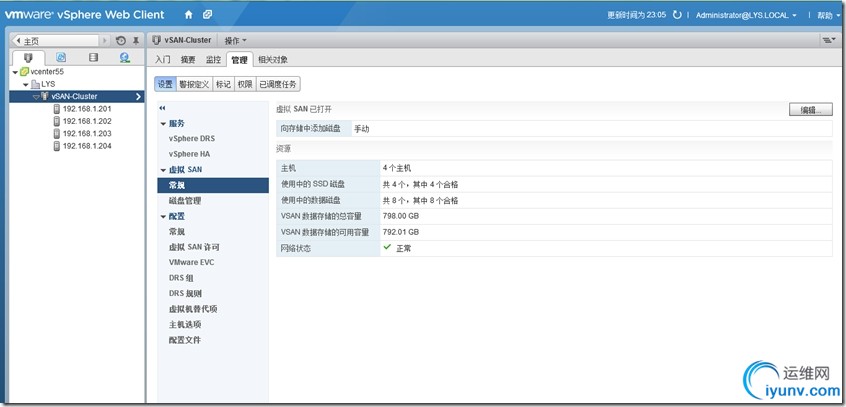Click host icon for 192.168.1.202
This screenshot has width=846, height=407.
[57, 121]
